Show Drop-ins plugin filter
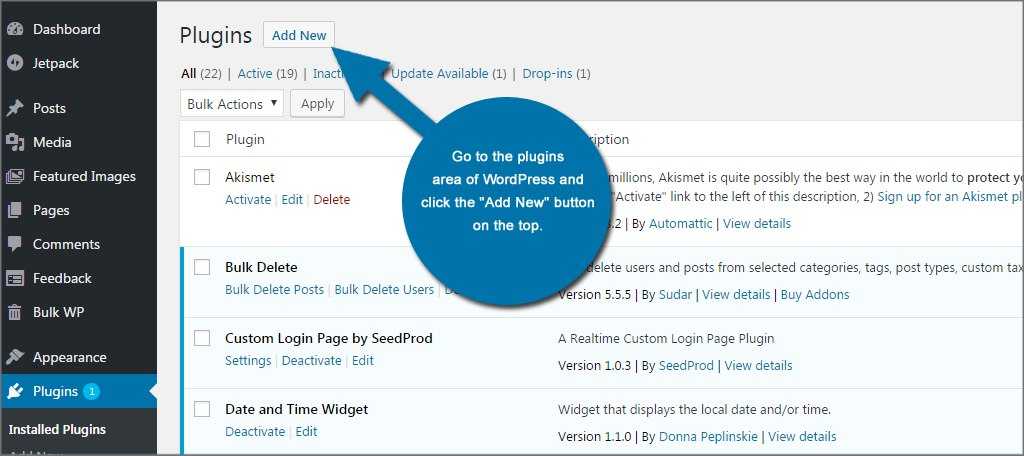 (549, 73)
